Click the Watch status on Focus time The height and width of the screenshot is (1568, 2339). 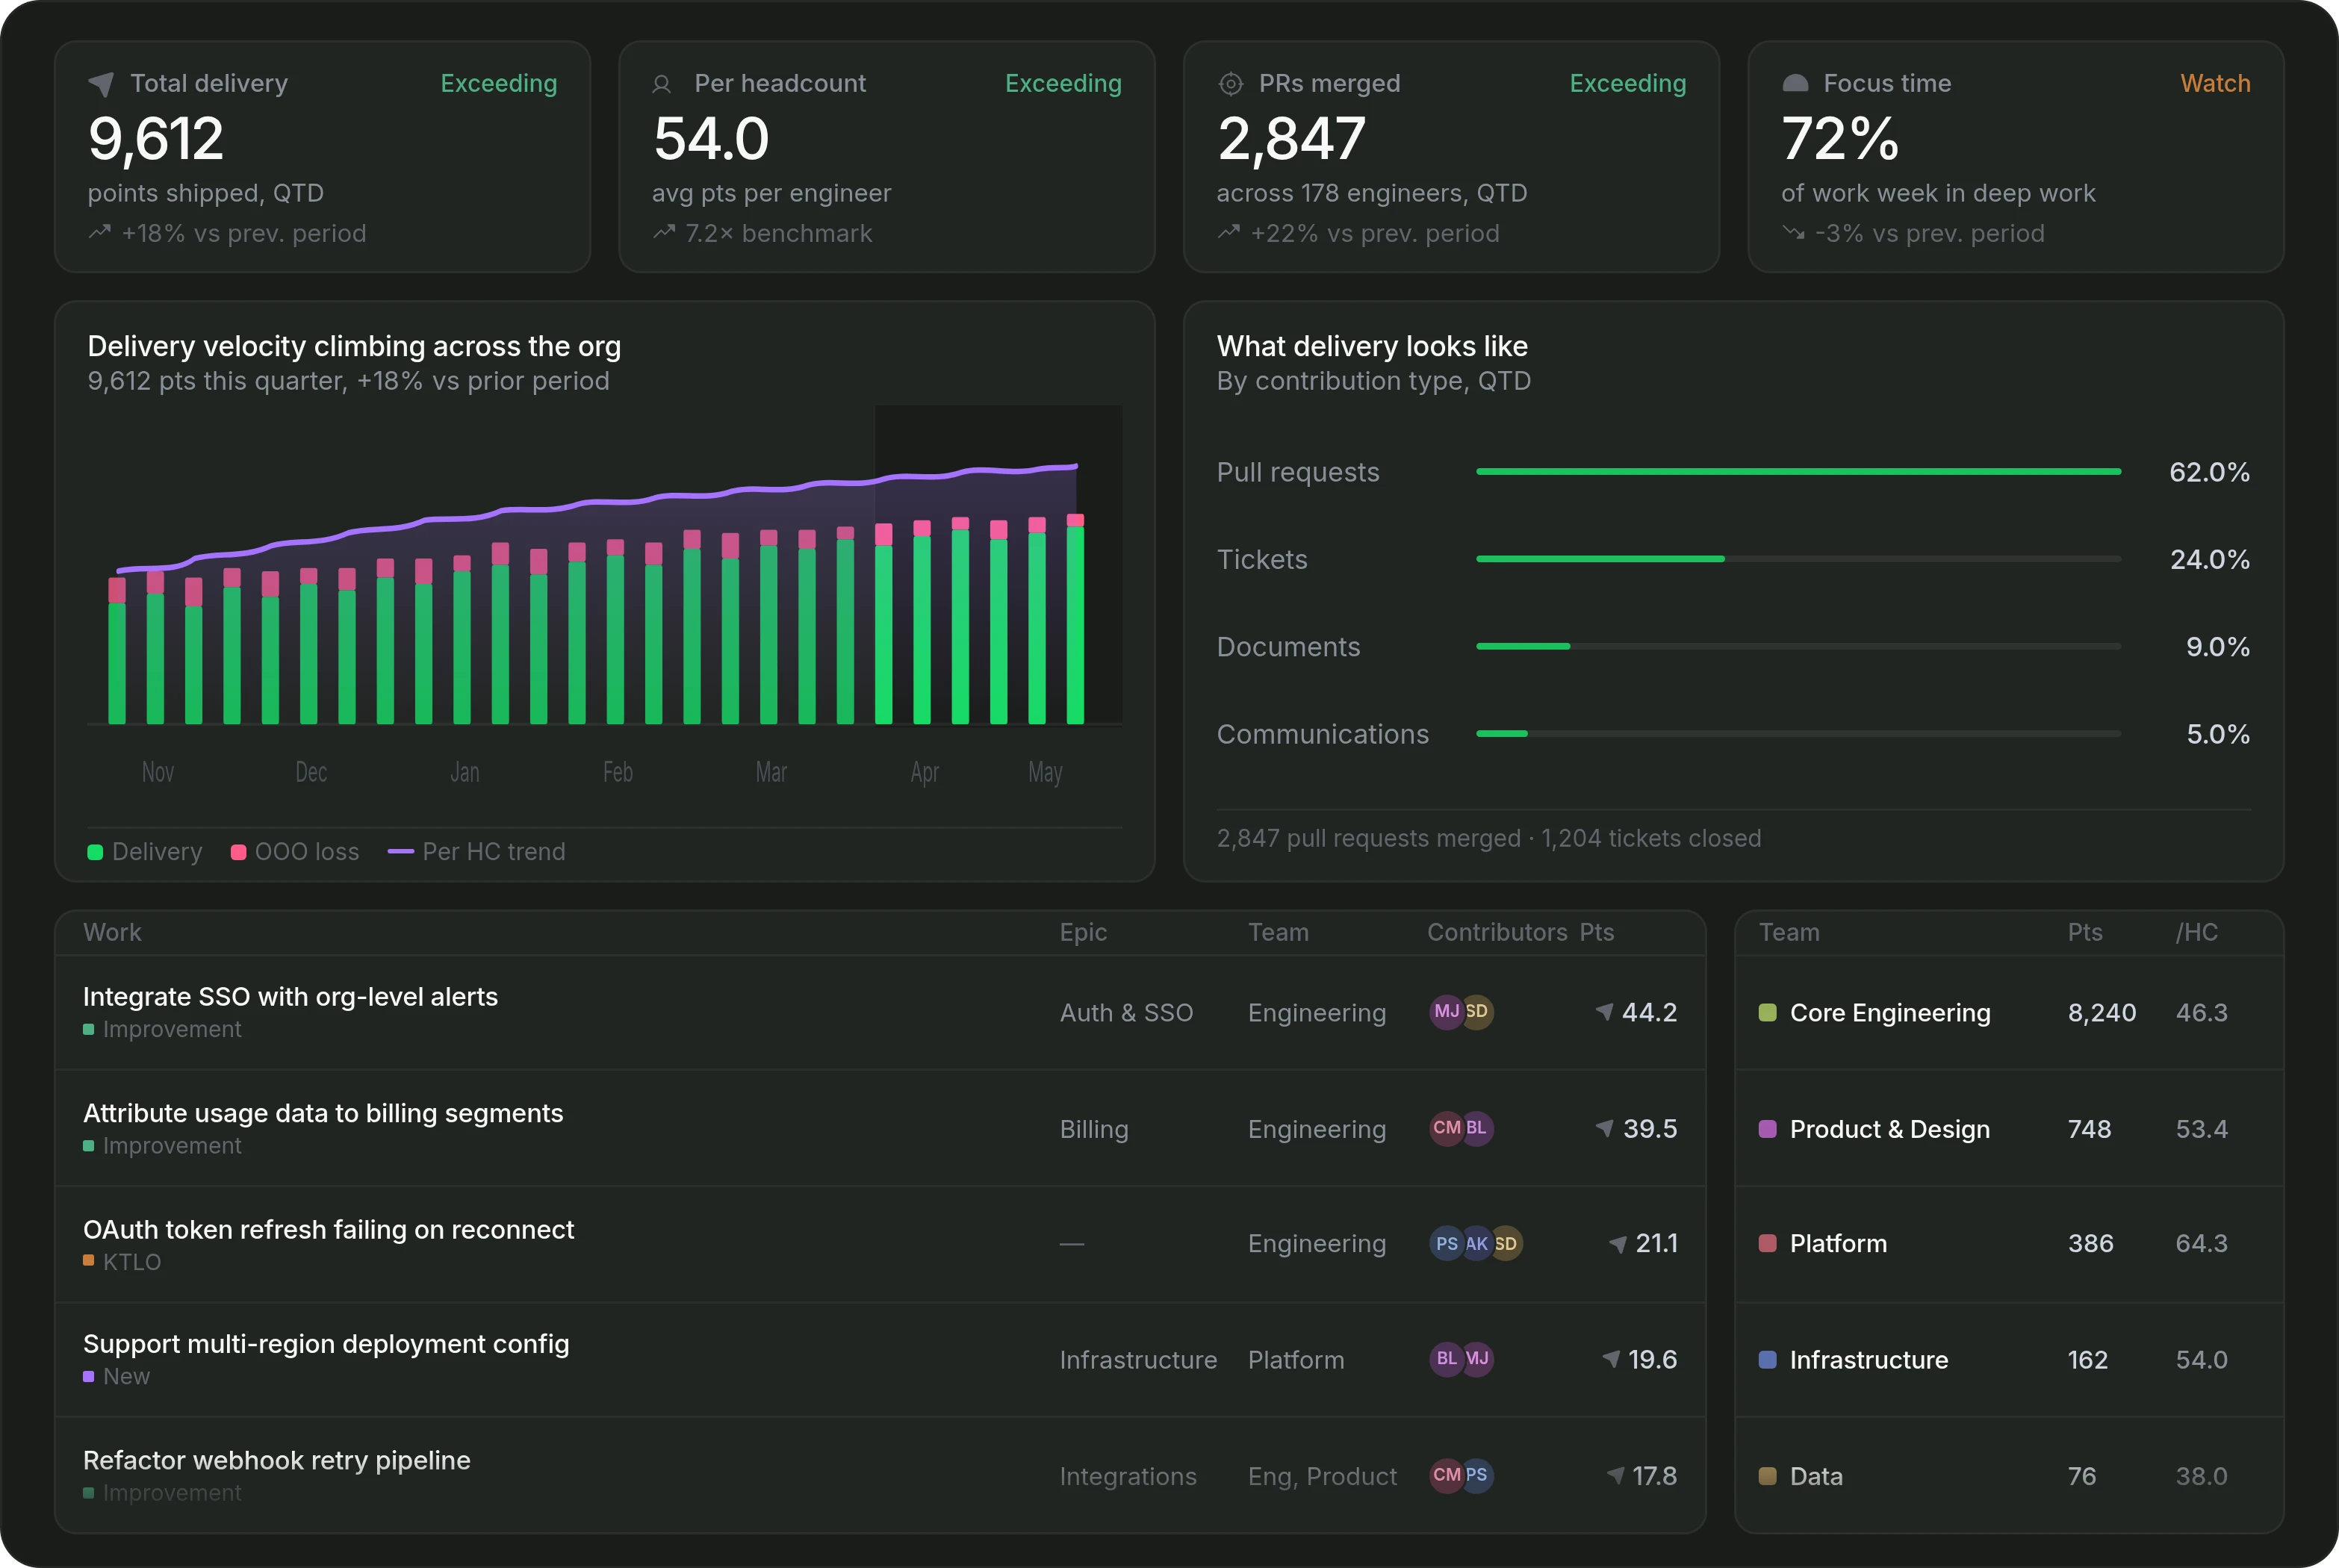(x=2215, y=83)
